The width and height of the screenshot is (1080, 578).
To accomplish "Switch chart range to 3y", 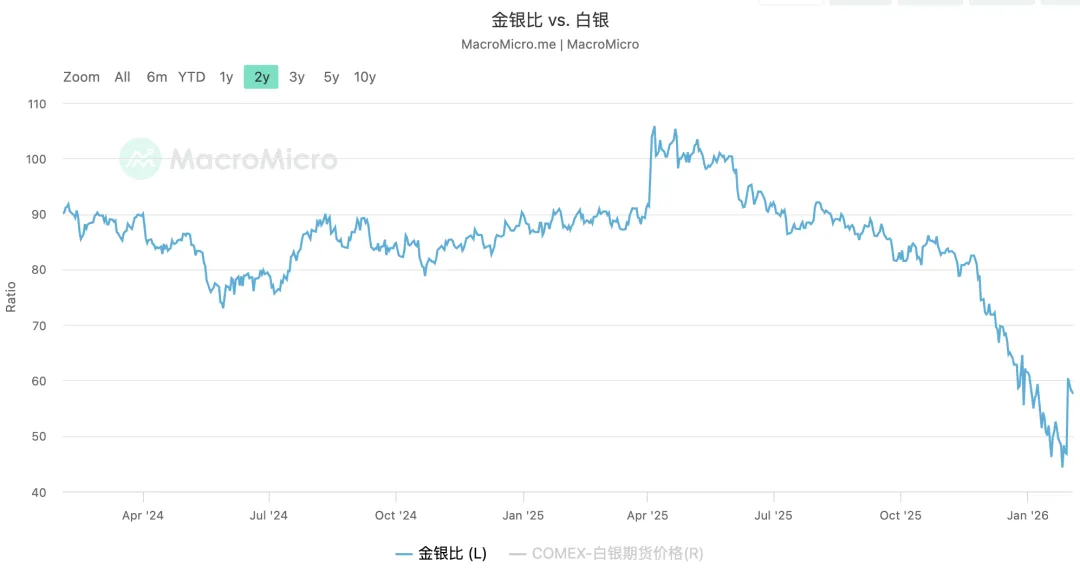I will [297, 77].
